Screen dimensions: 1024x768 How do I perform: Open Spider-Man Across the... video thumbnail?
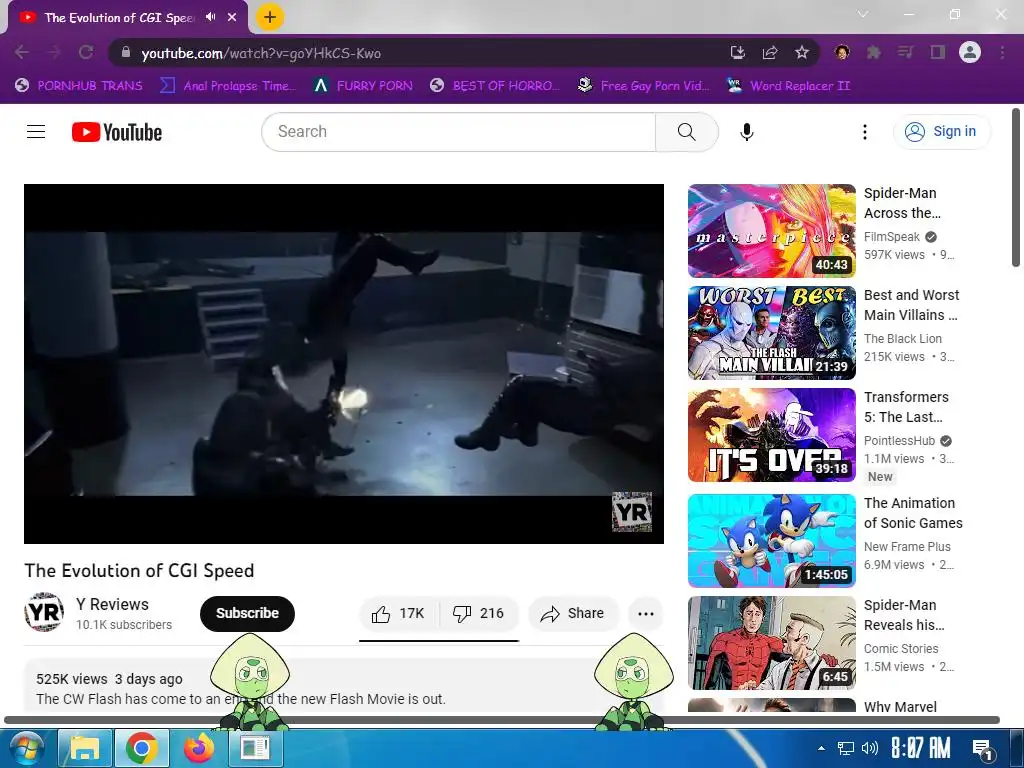click(771, 231)
